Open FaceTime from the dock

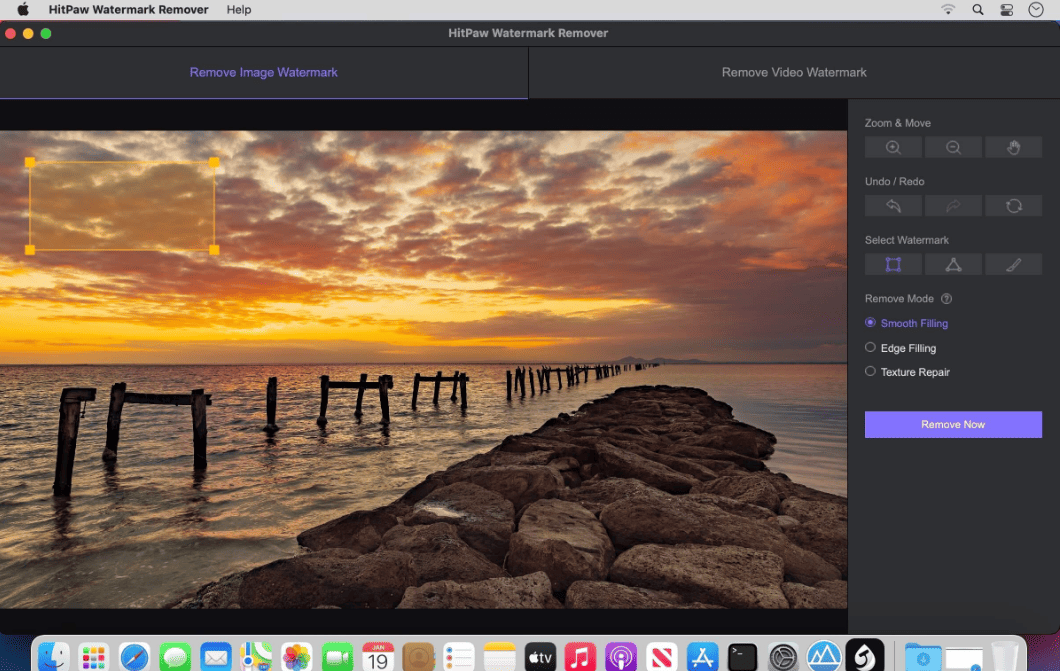[x=337, y=656]
